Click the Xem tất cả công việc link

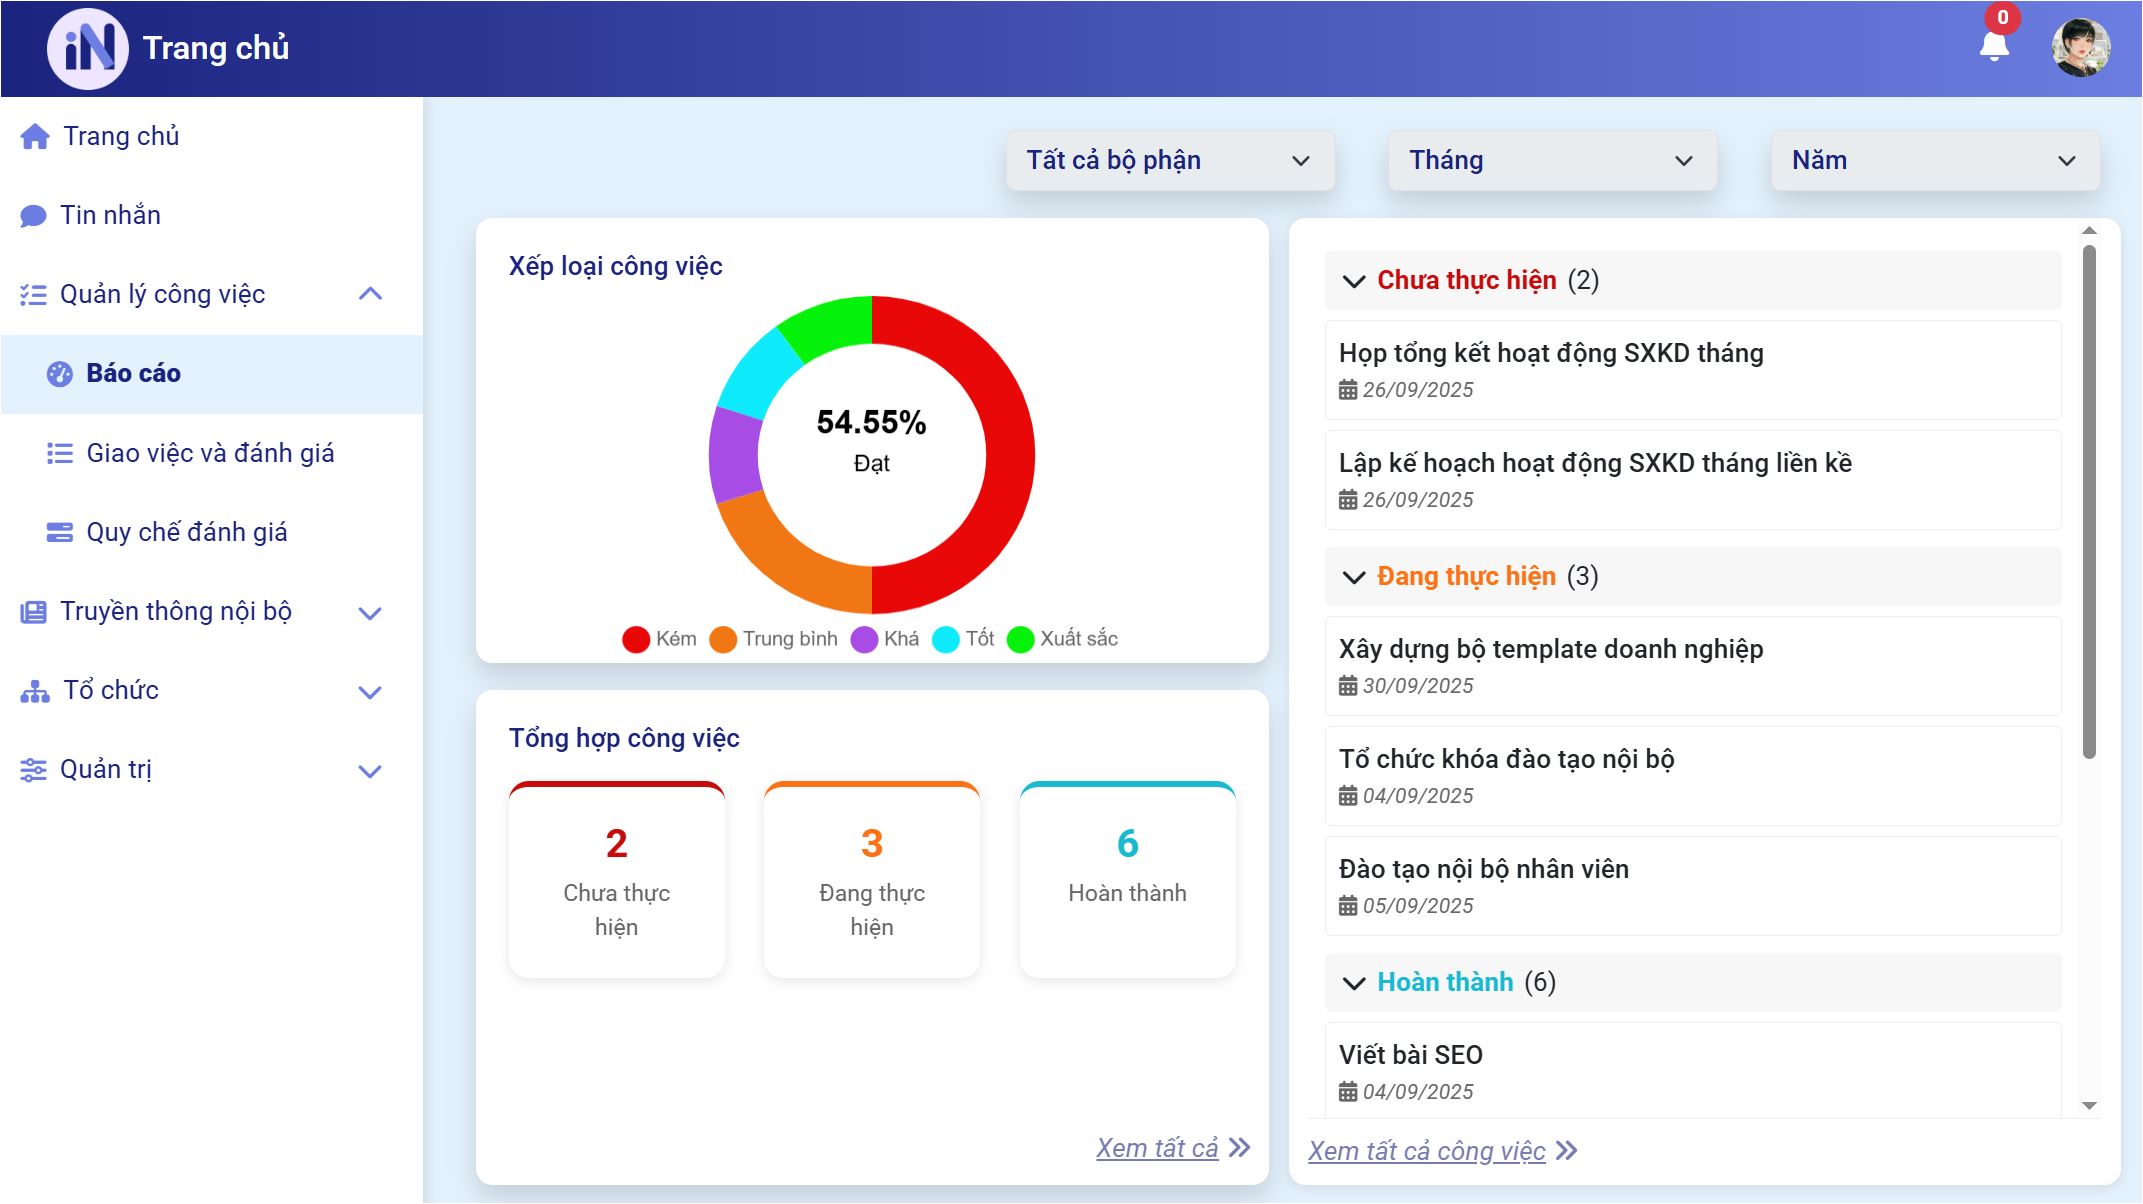pos(1427,1151)
